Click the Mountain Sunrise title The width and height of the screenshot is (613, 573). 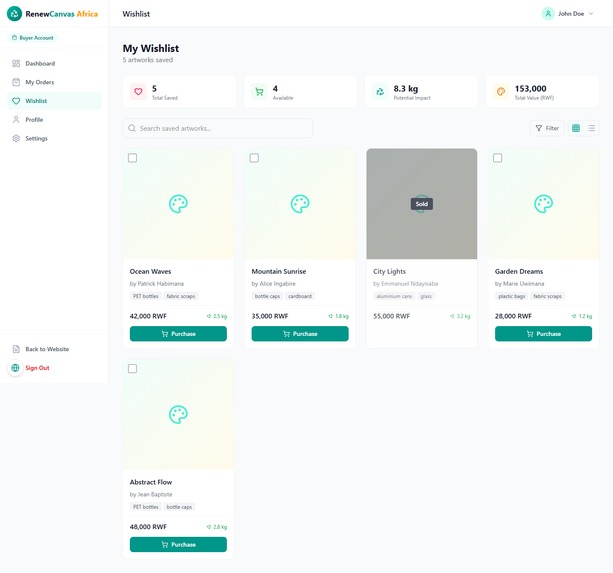tap(279, 271)
